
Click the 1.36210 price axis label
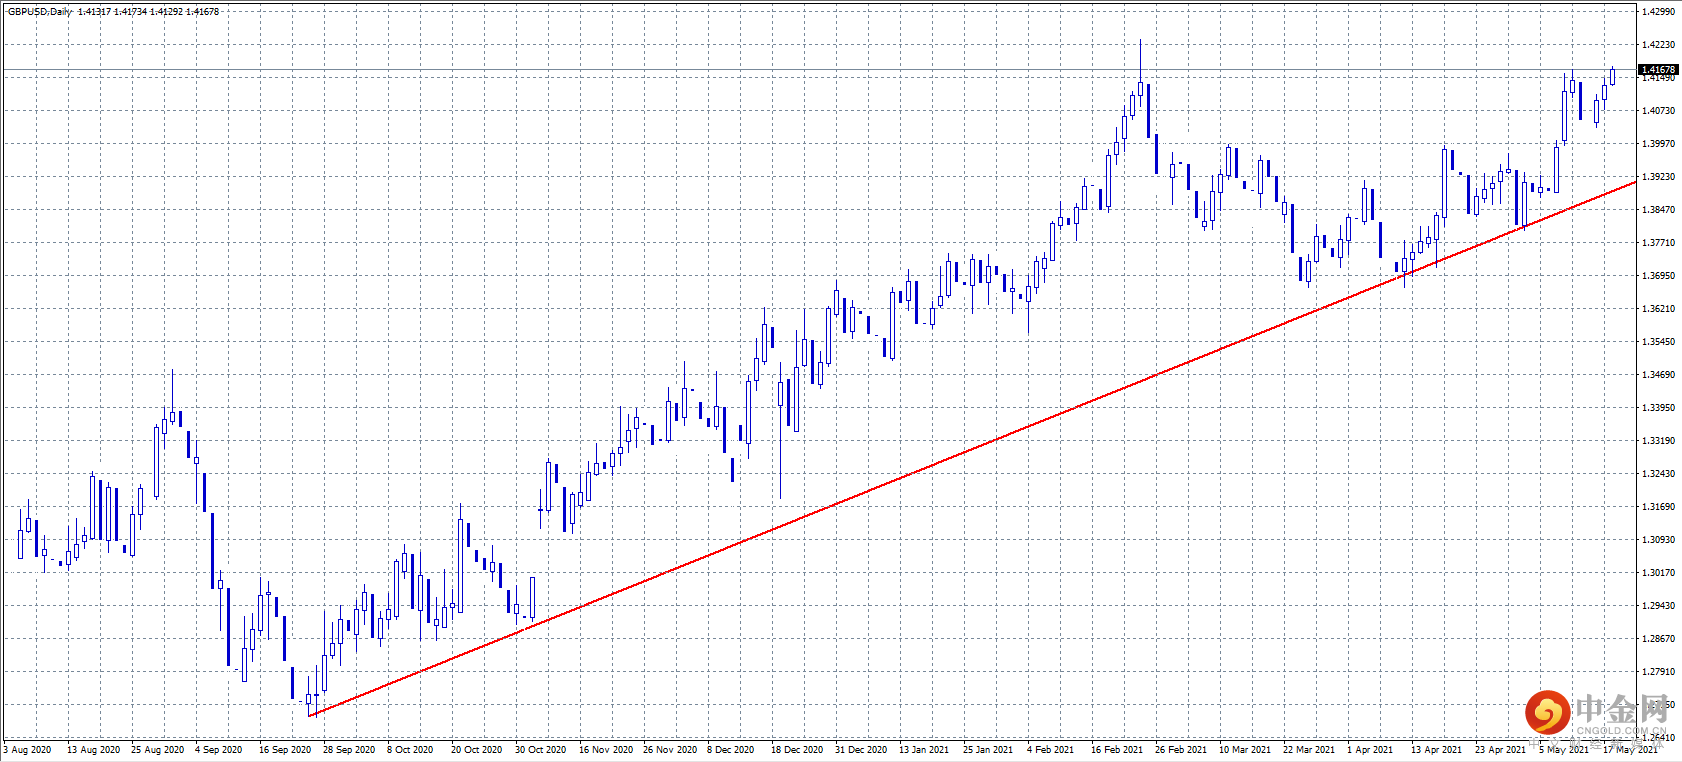[1659, 309]
